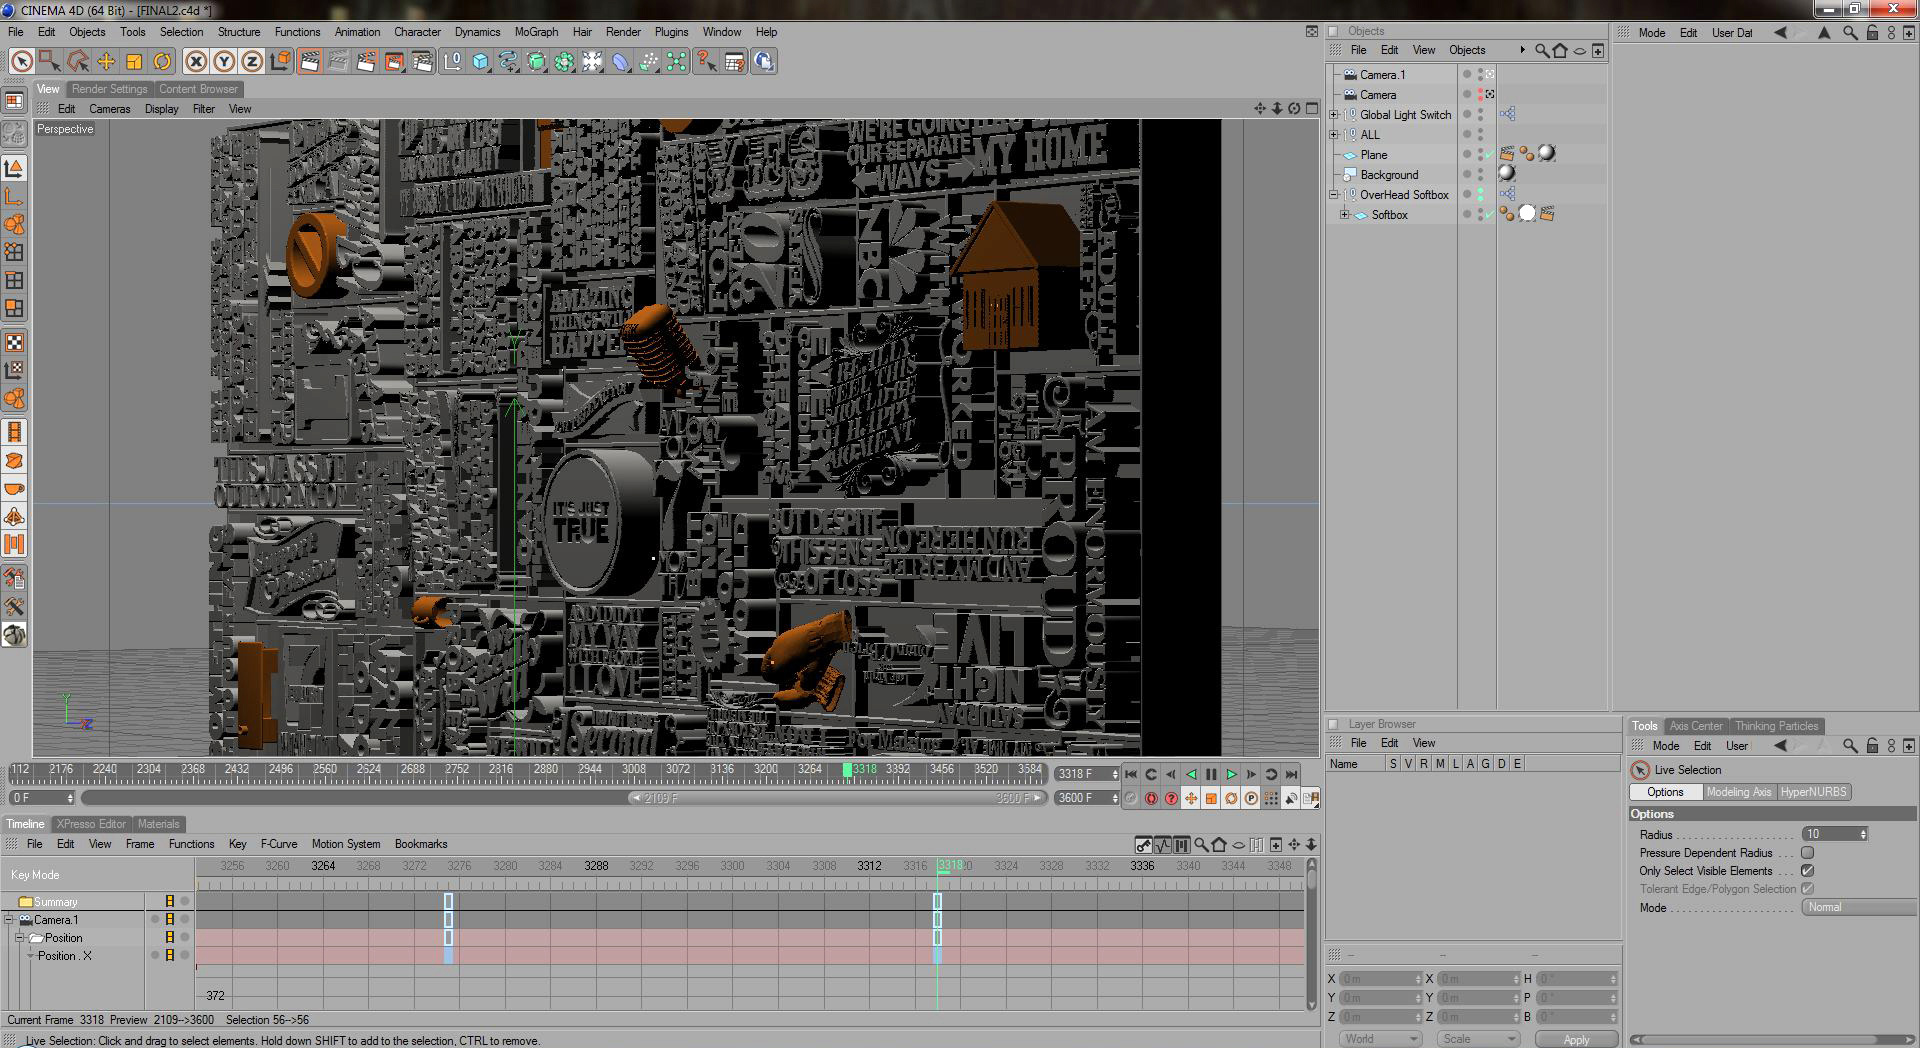Open the Spline objects icon
Image resolution: width=1920 pixels, height=1048 pixels.
[x=509, y=62]
